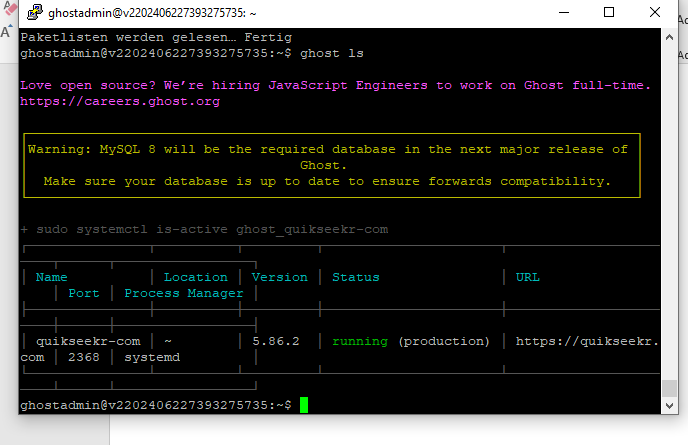Screen dimensions: 688x445
Task: Click the "Paketlisten werden gelesen… Fertig" line
Action: tap(156, 37)
